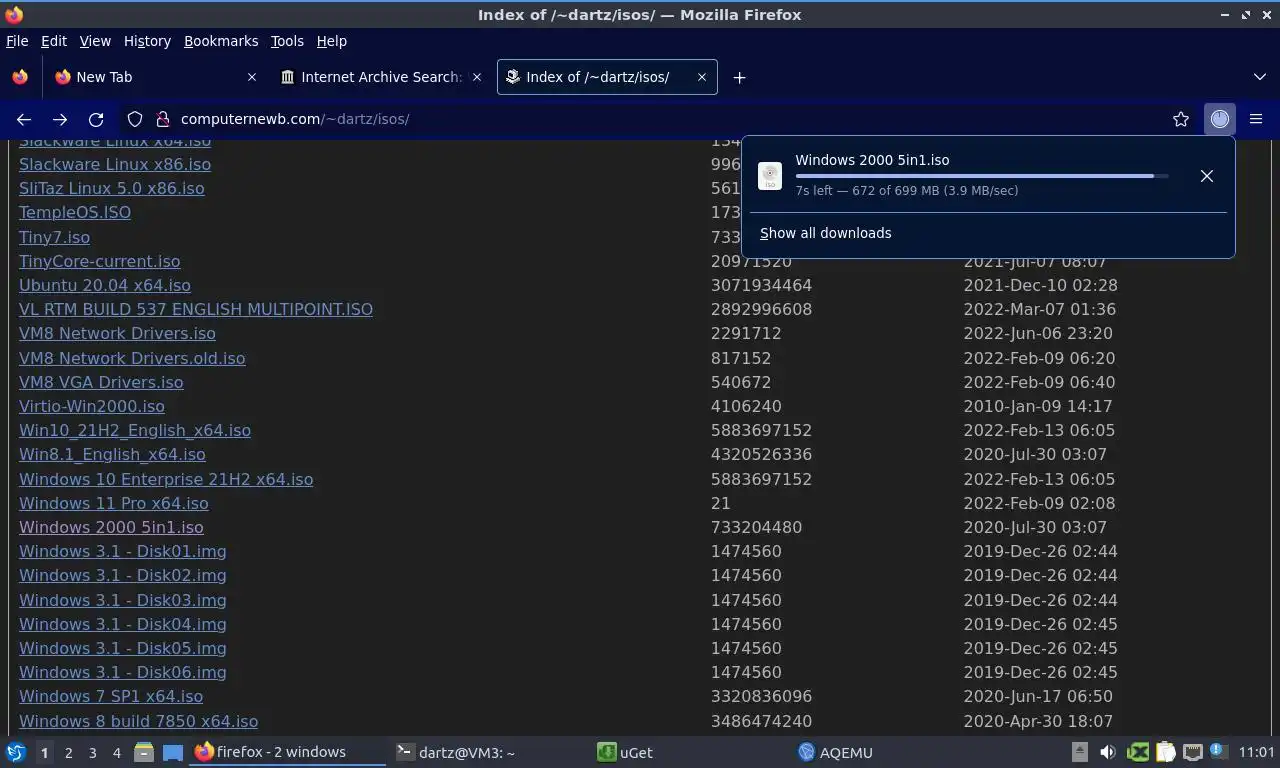Go back using the back arrow
The width and height of the screenshot is (1280, 768).
click(x=24, y=119)
